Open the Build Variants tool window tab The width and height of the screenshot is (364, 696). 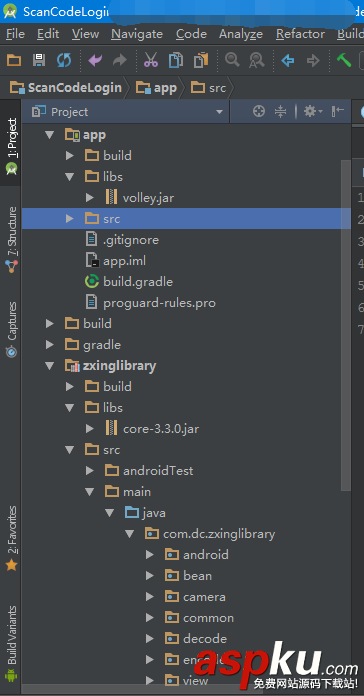[11, 643]
